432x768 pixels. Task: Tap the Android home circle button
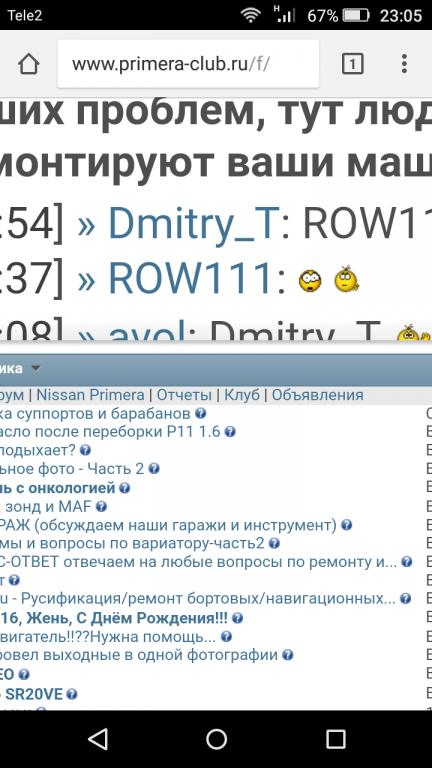click(216, 739)
